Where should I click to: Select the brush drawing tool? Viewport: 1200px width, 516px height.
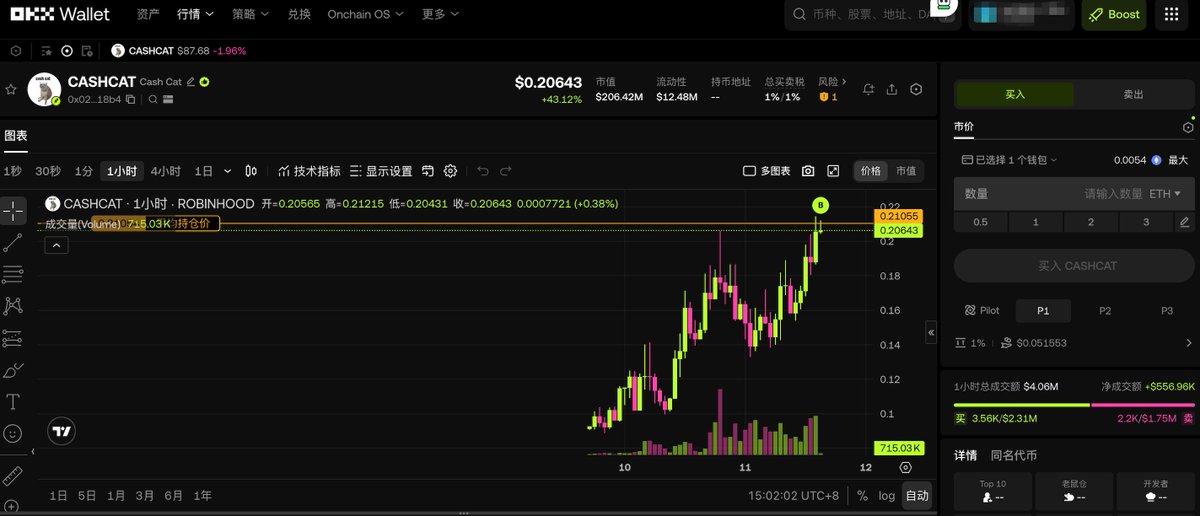click(x=13, y=370)
